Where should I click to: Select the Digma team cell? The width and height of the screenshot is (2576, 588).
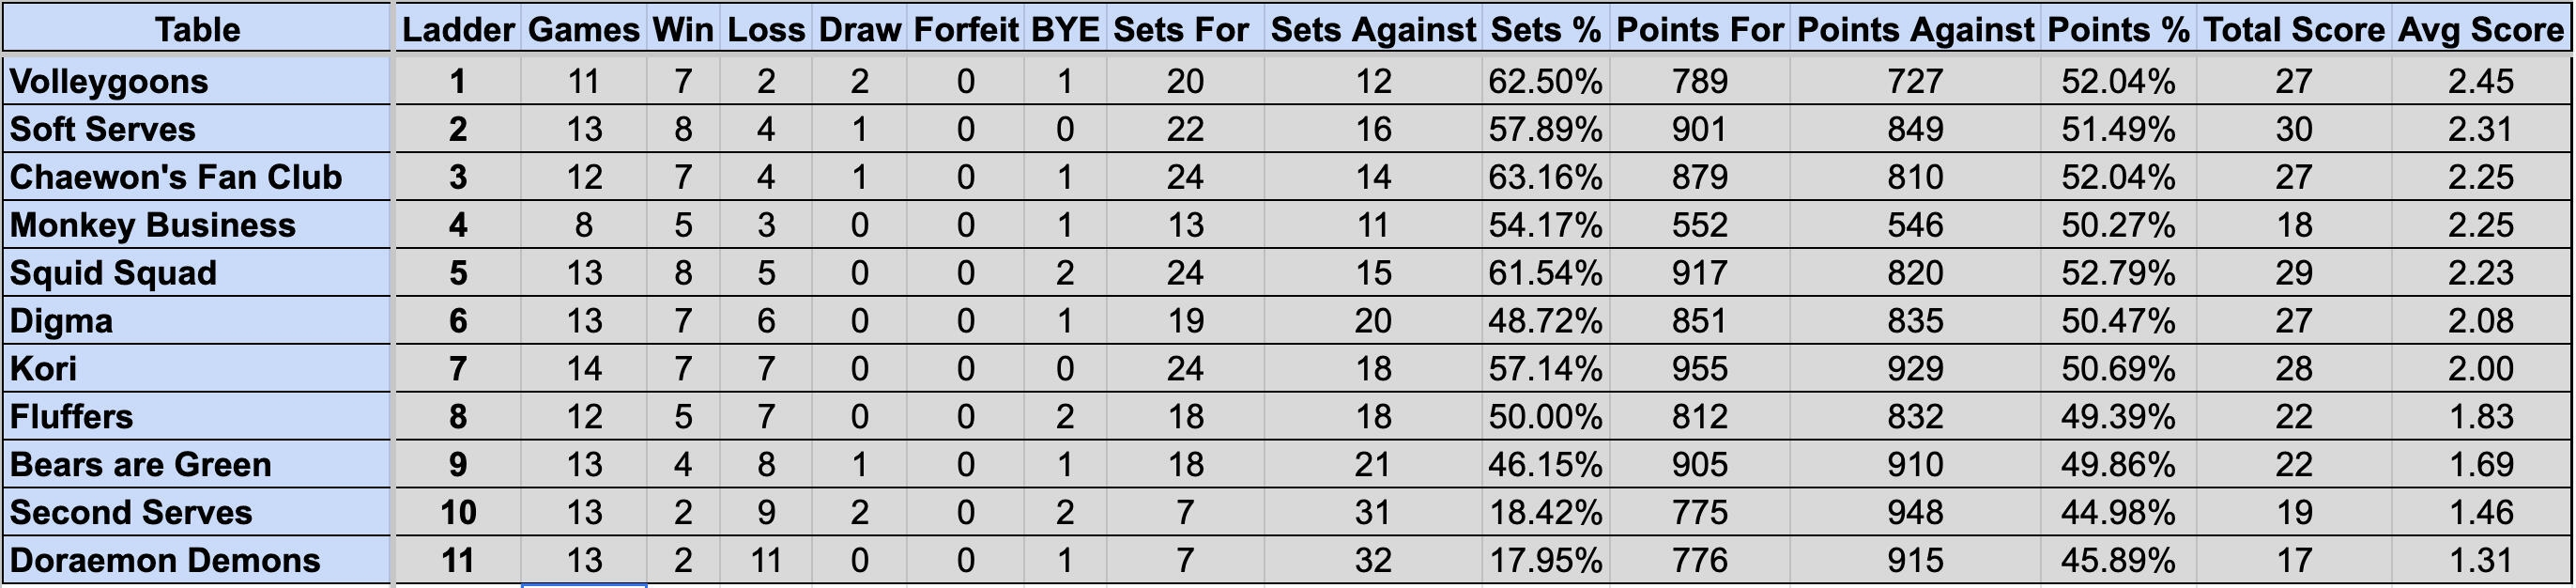pyautogui.click(x=196, y=321)
